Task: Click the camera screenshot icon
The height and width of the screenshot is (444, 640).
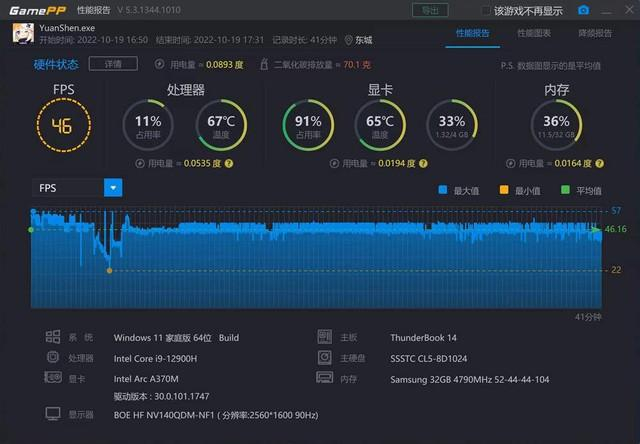Action: (x=584, y=10)
